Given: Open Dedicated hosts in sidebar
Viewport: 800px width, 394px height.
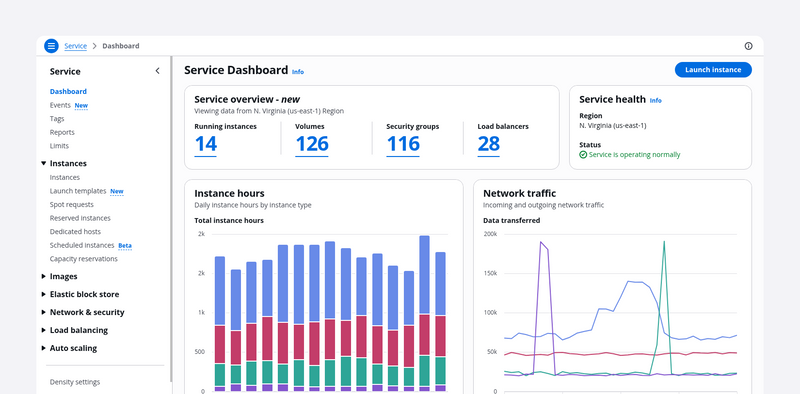Looking at the screenshot, I should point(75,232).
